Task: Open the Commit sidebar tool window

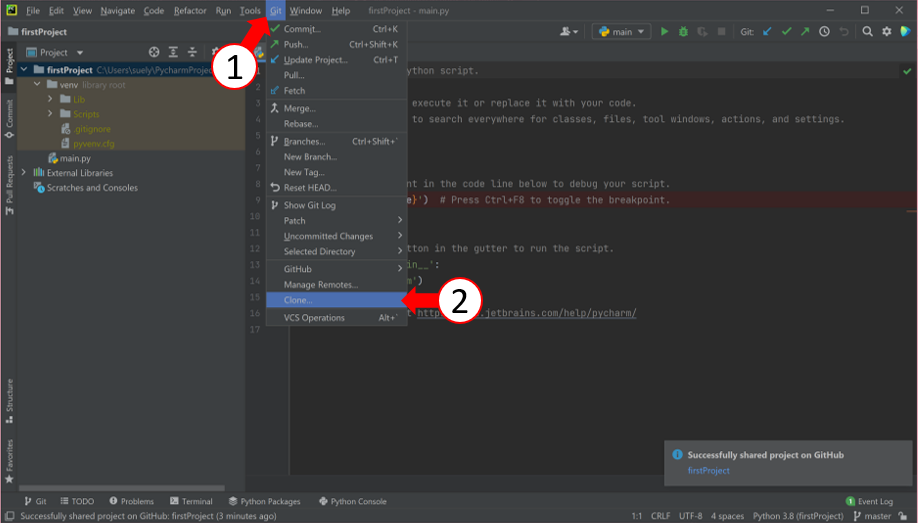Action: click(x=9, y=119)
